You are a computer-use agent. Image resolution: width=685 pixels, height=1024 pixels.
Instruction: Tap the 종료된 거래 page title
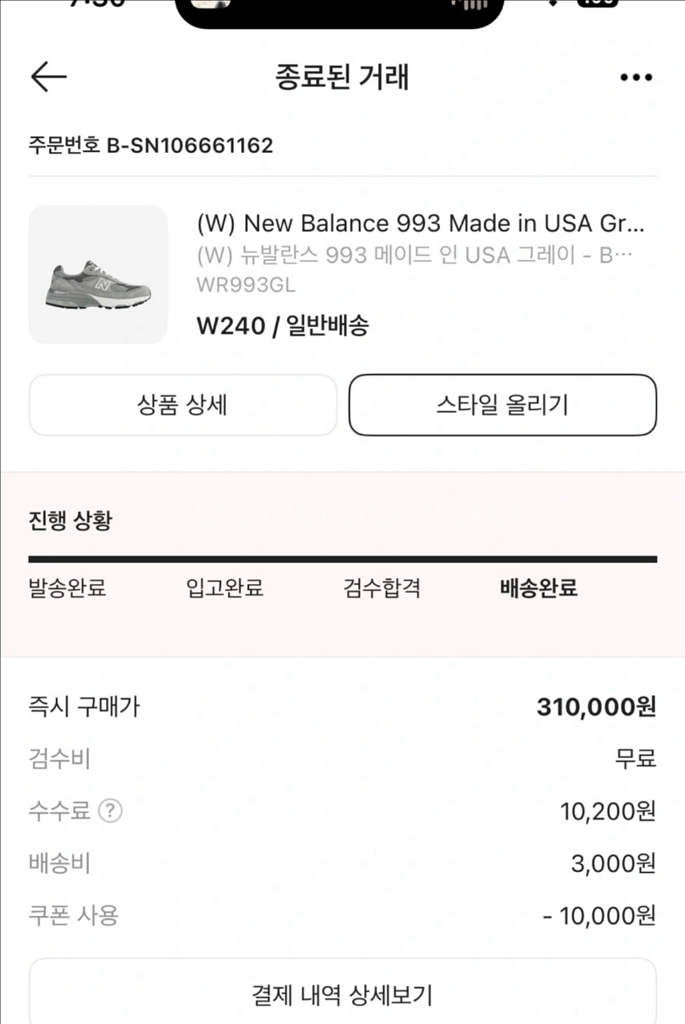pyautogui.click(x=342, y=77)
